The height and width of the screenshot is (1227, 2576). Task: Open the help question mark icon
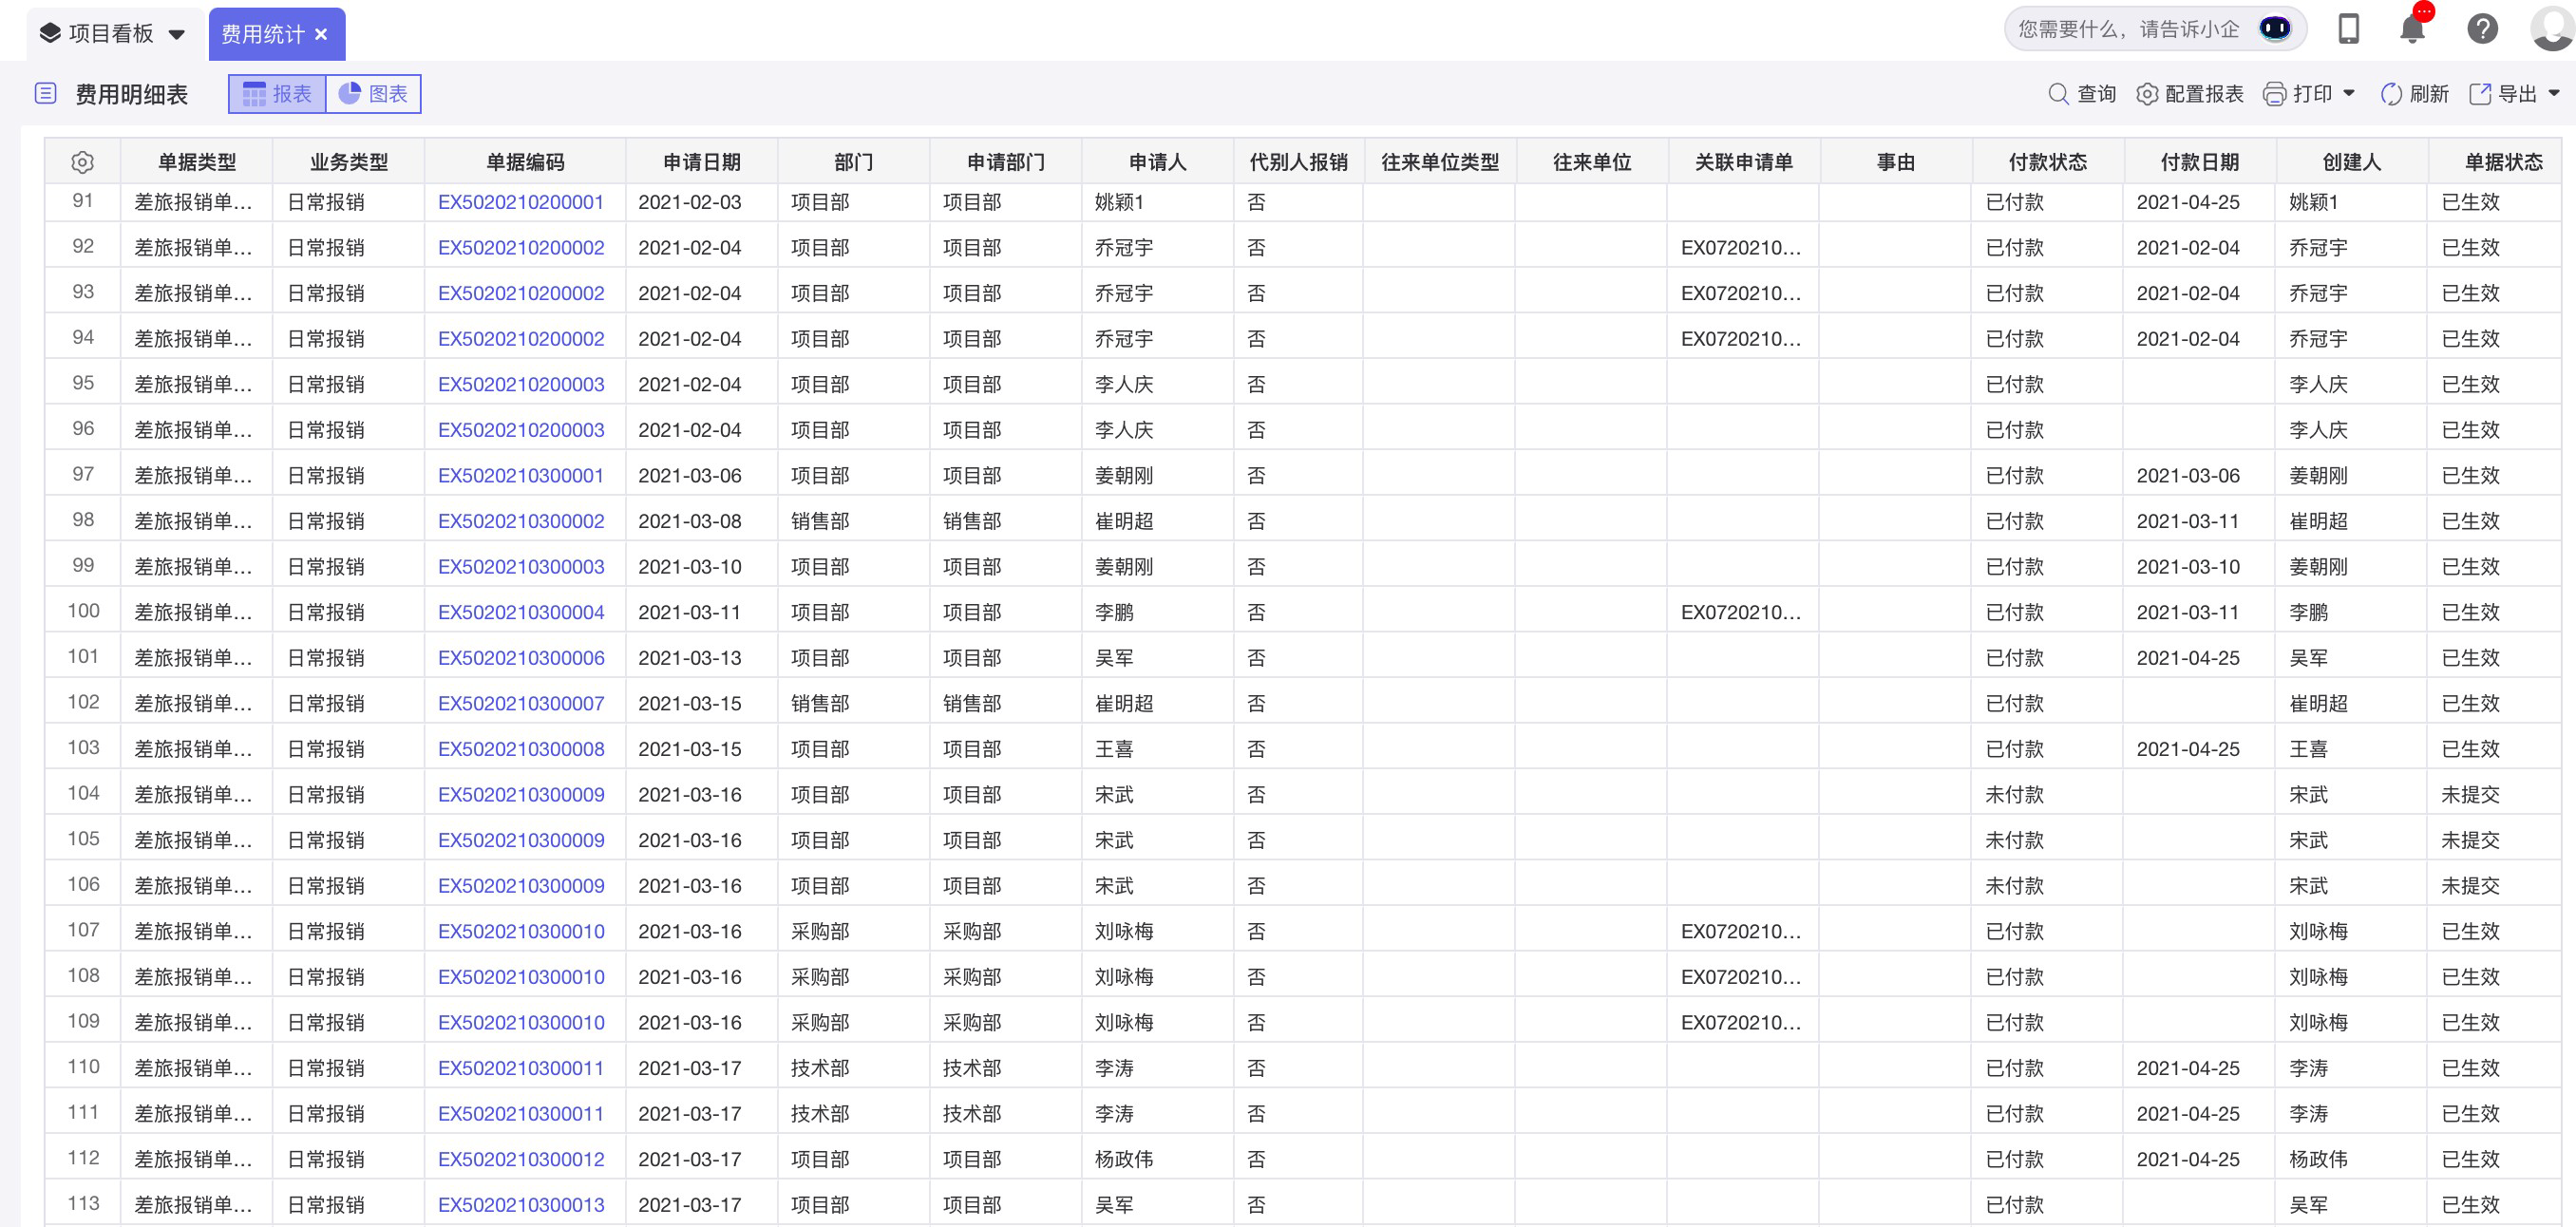point(2482,28)
